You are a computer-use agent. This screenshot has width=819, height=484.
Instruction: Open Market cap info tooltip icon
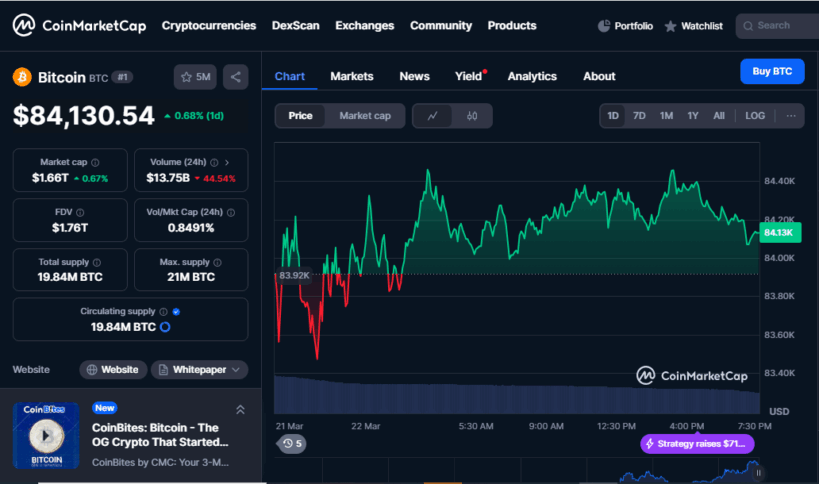pyautogui.click(x=95, y=162)
